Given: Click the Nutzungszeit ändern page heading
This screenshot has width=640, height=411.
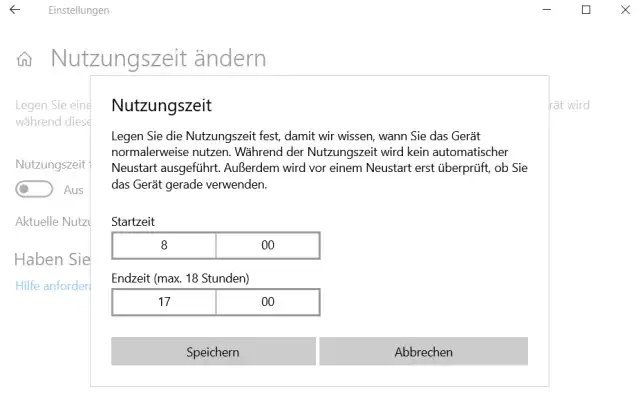Looking at the screenshot, I should (x=158, y=58).
